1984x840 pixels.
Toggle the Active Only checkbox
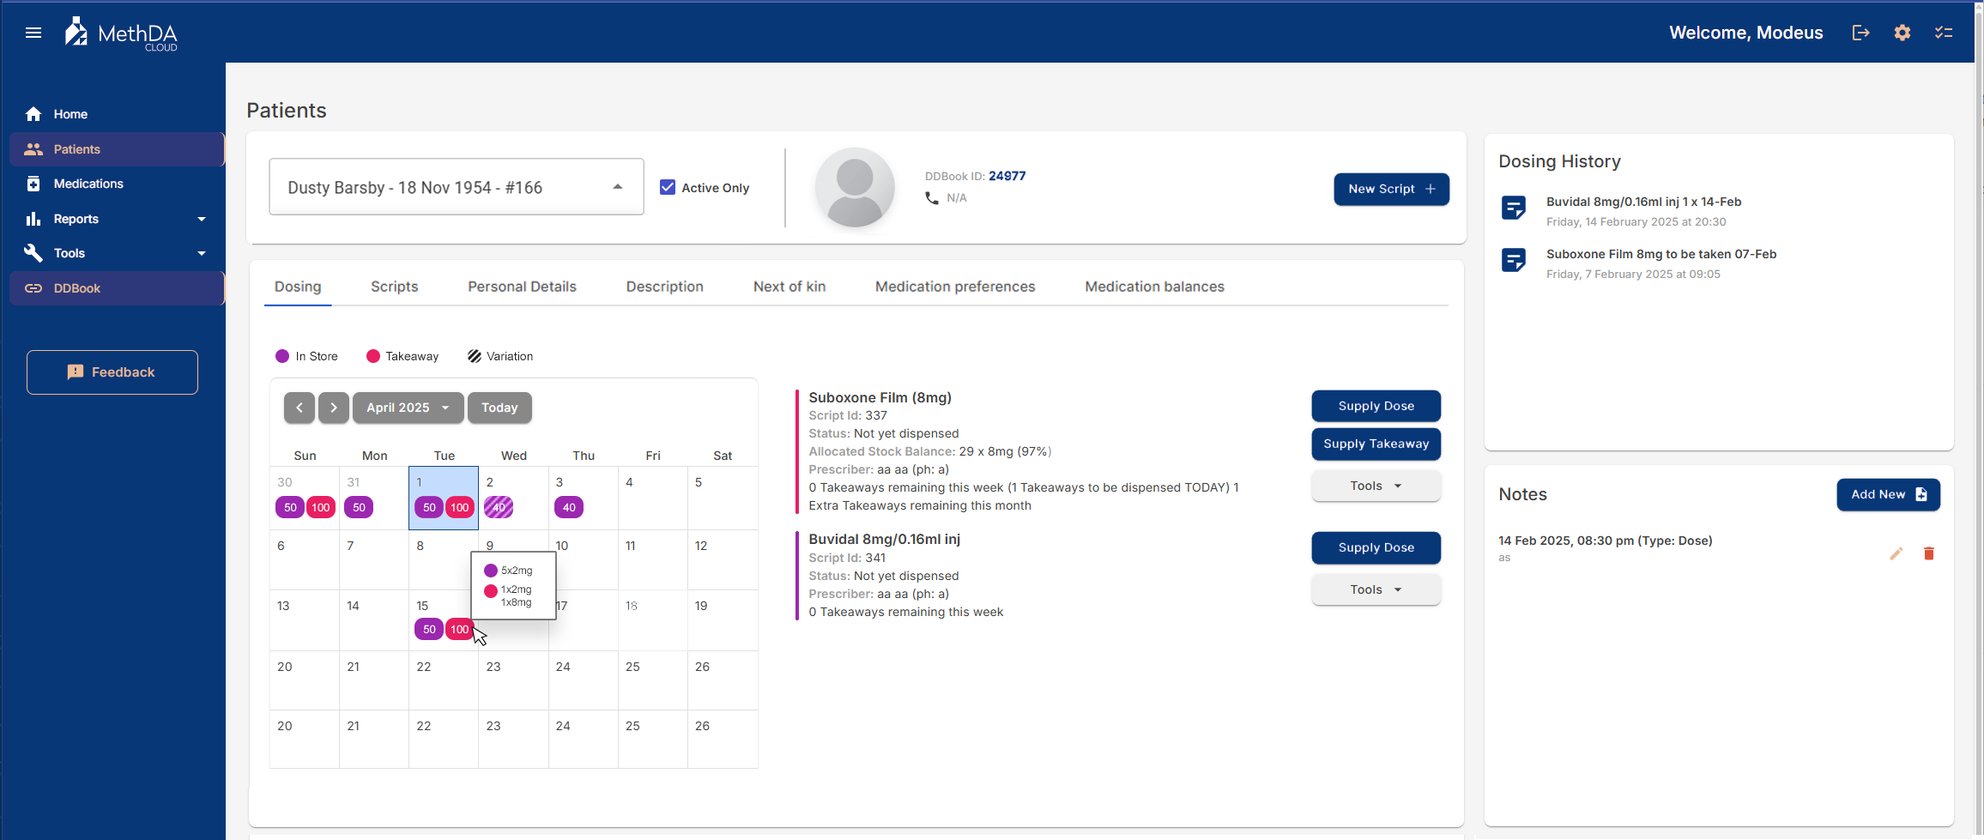point(668,187)
